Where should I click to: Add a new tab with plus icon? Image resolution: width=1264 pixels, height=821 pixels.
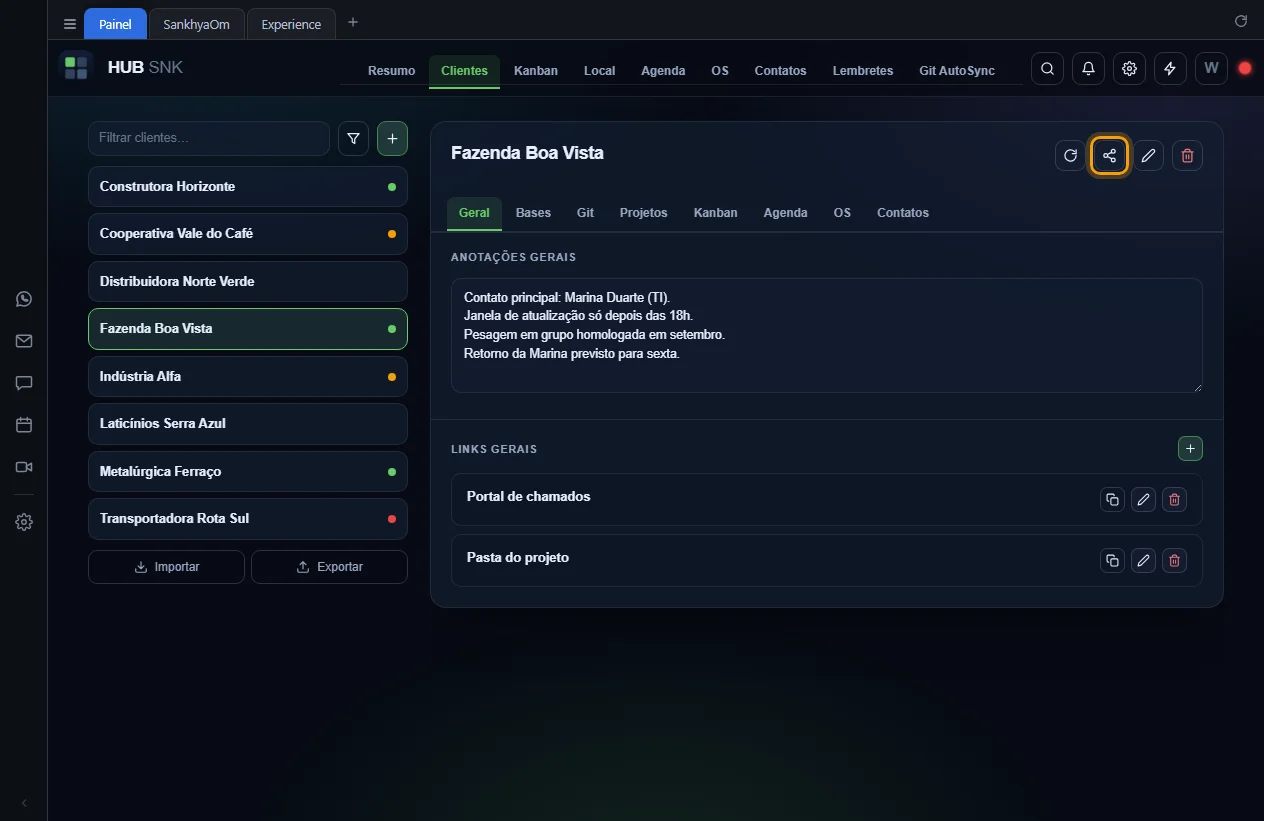(353, 23)
